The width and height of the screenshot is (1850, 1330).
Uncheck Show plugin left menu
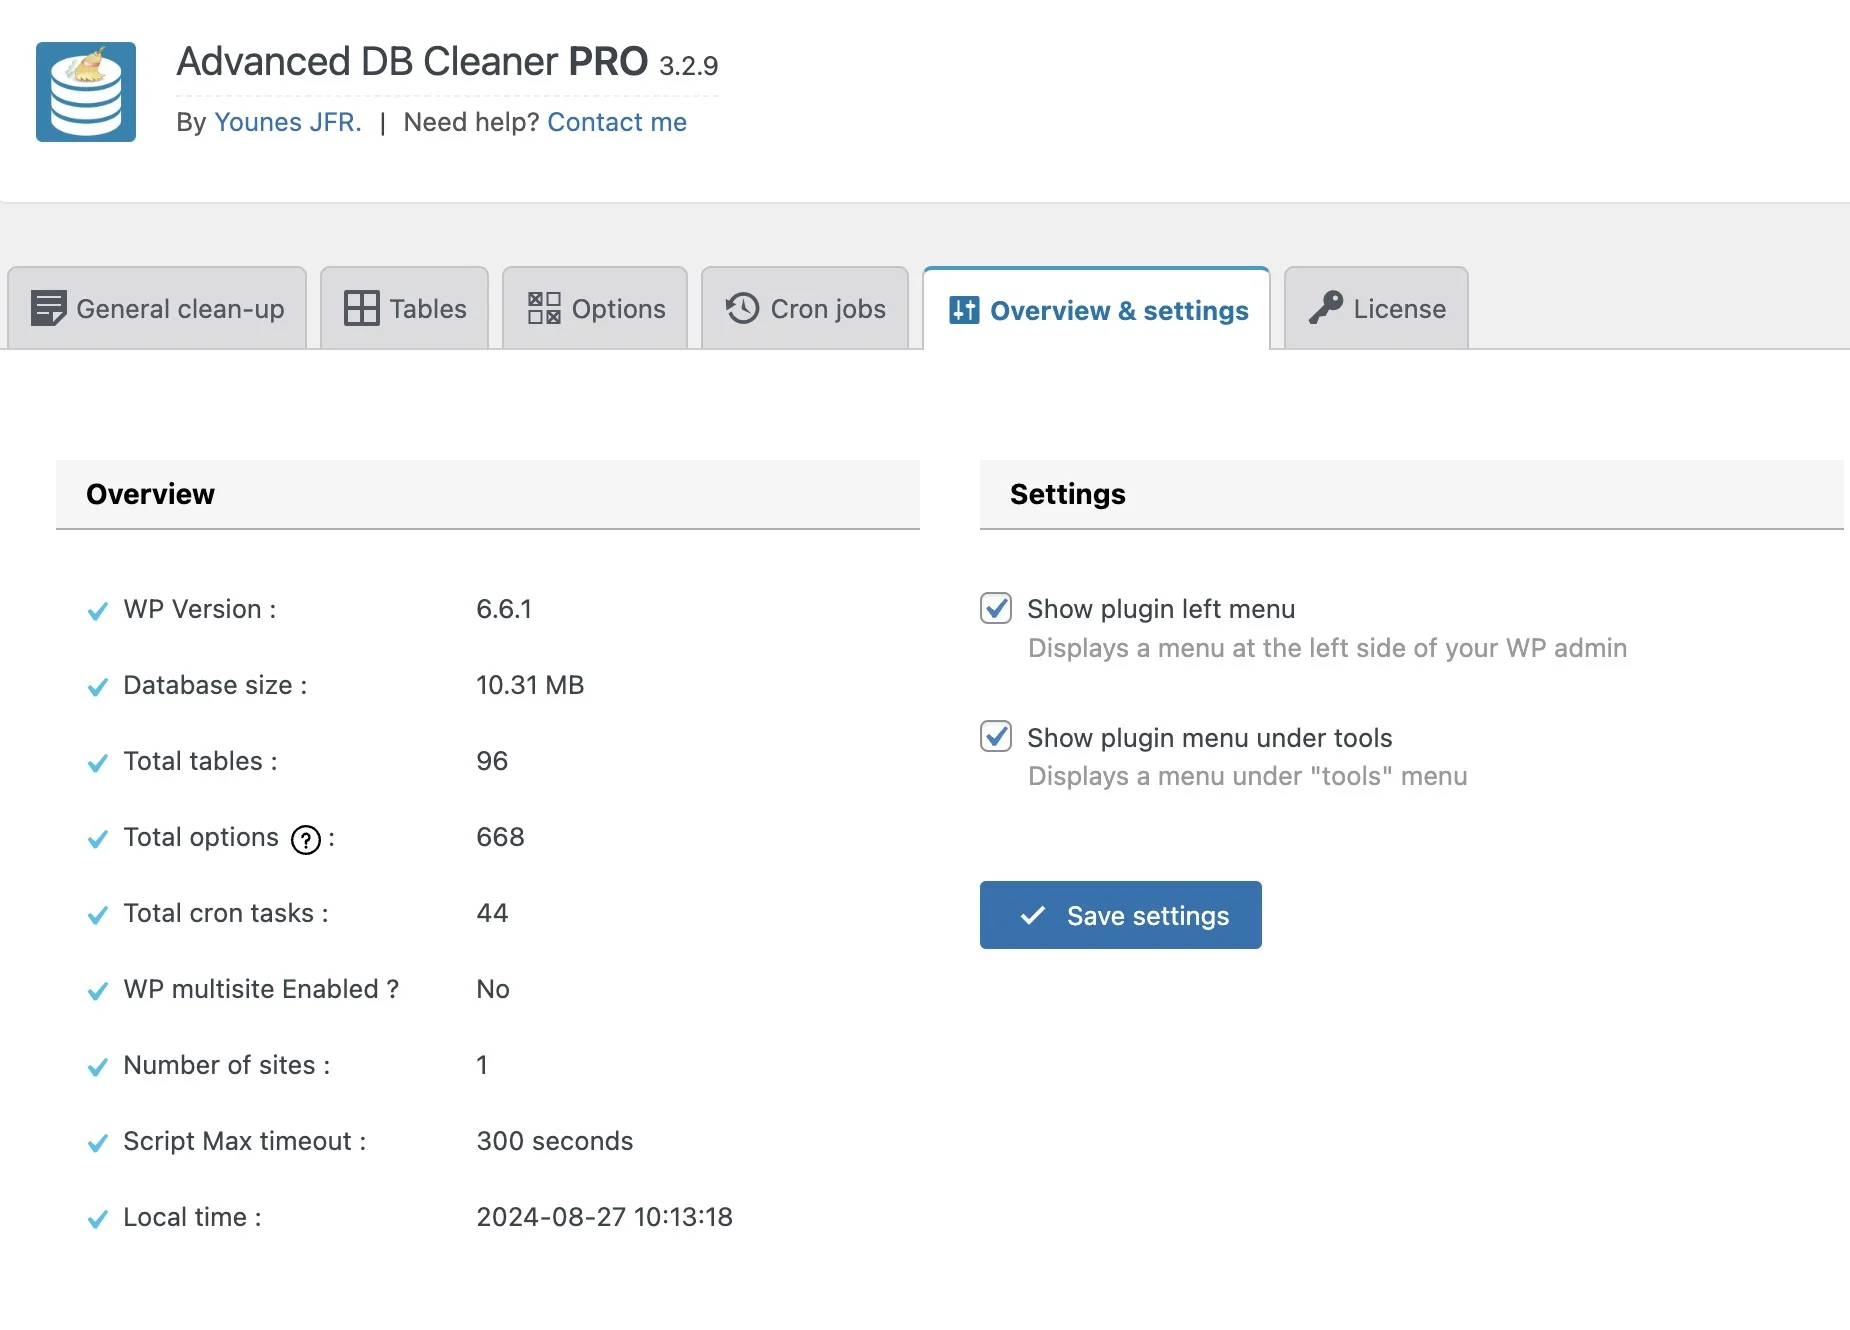[x=996, y=608]
